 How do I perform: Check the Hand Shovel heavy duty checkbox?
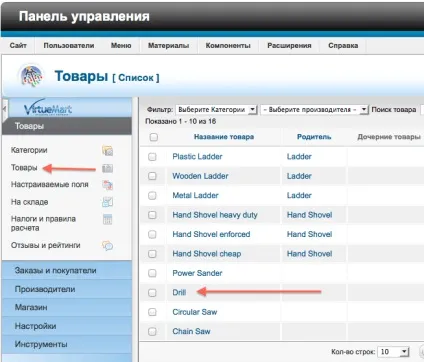[152, 215]
